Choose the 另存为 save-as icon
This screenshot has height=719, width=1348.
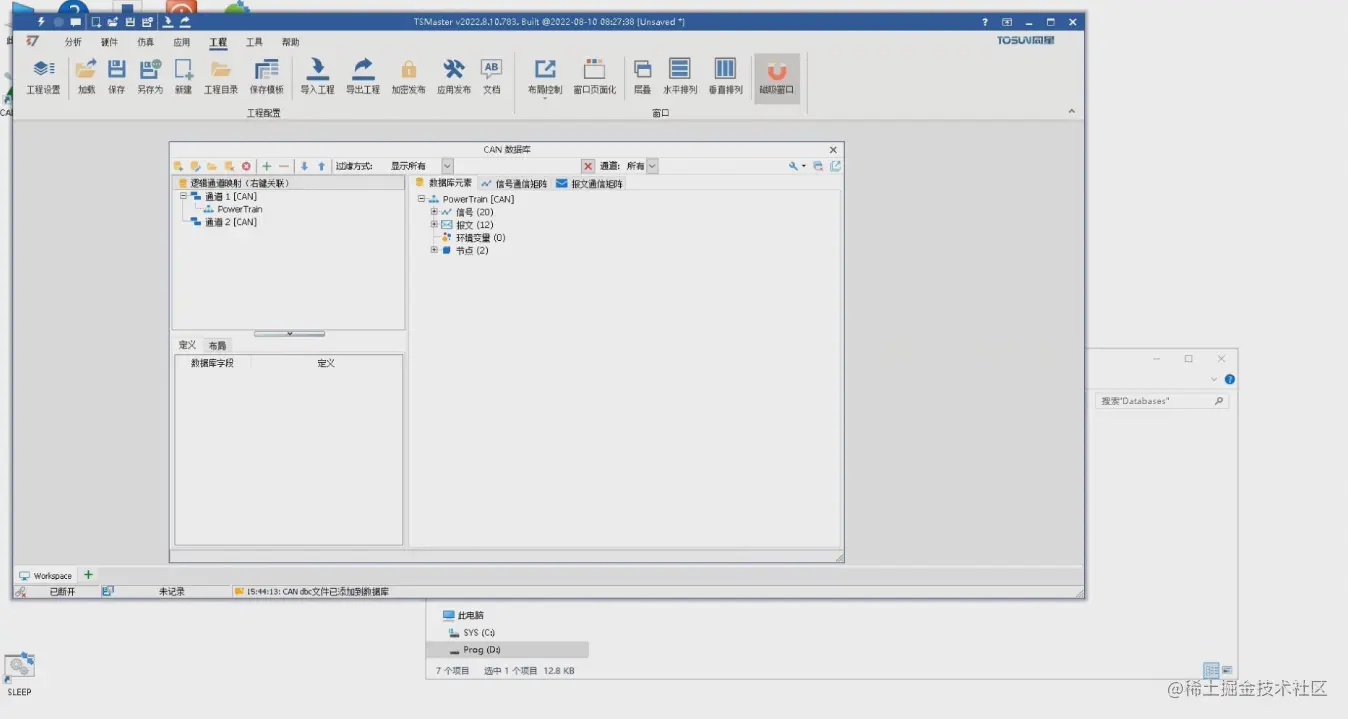[x=150, y=77]
